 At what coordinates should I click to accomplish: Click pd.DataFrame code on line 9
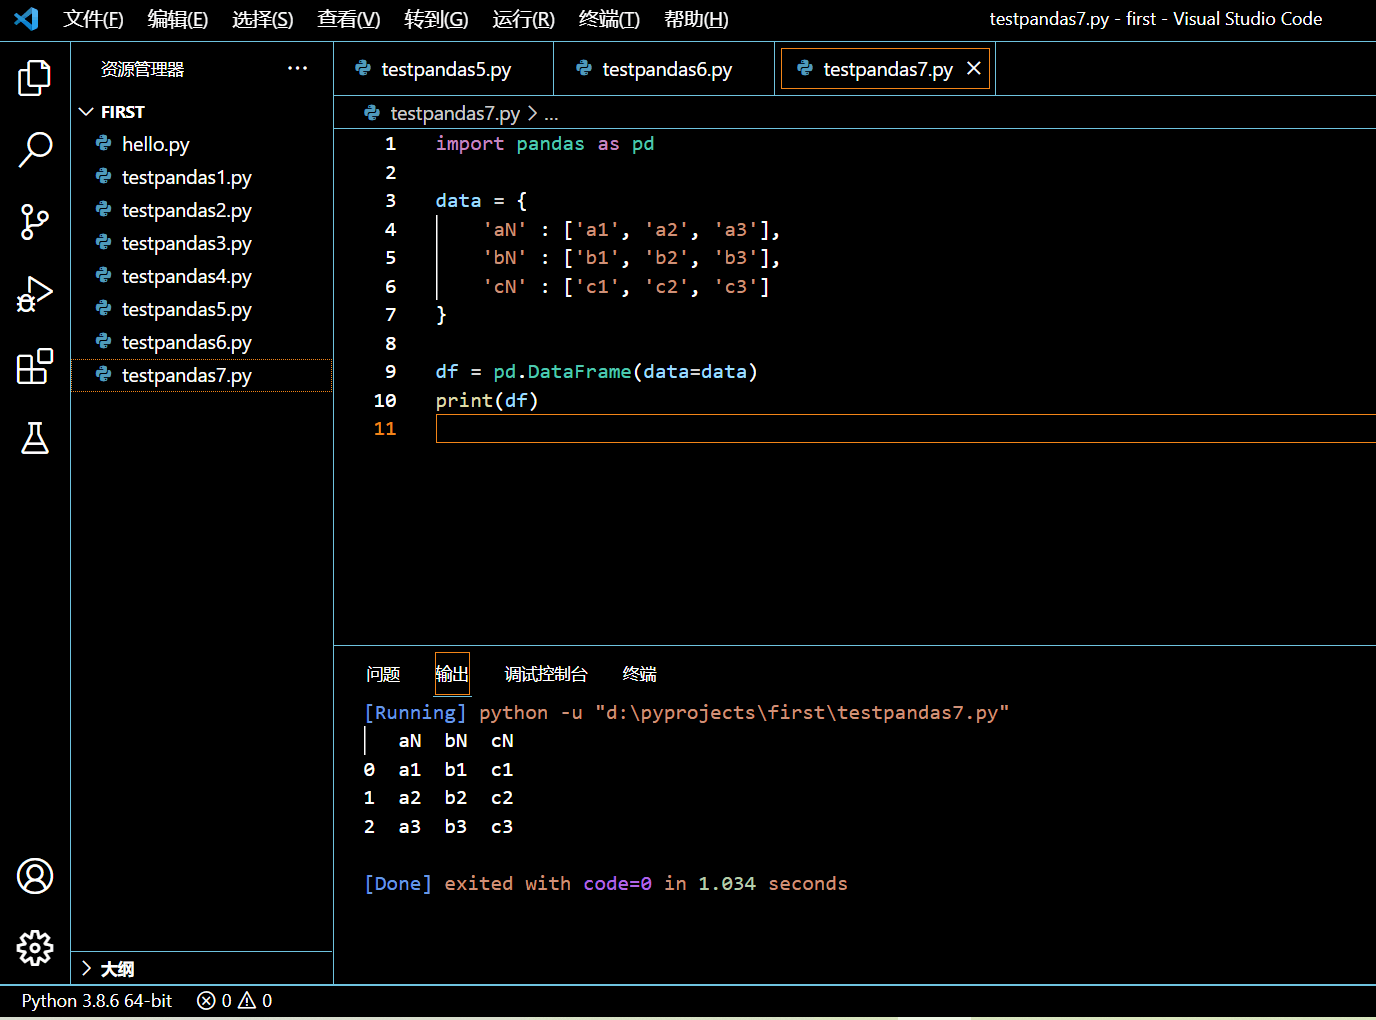pos(562,372)
